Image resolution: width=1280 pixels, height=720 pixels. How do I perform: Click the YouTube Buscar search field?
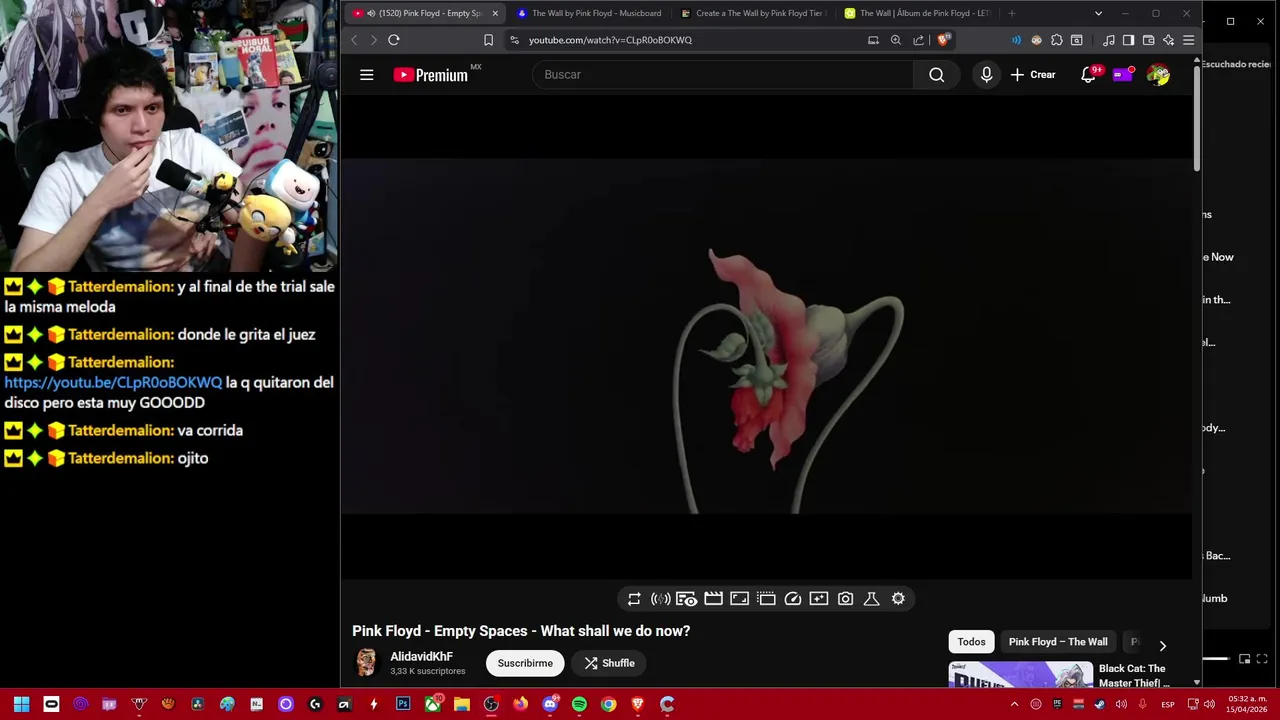[723, 75]
